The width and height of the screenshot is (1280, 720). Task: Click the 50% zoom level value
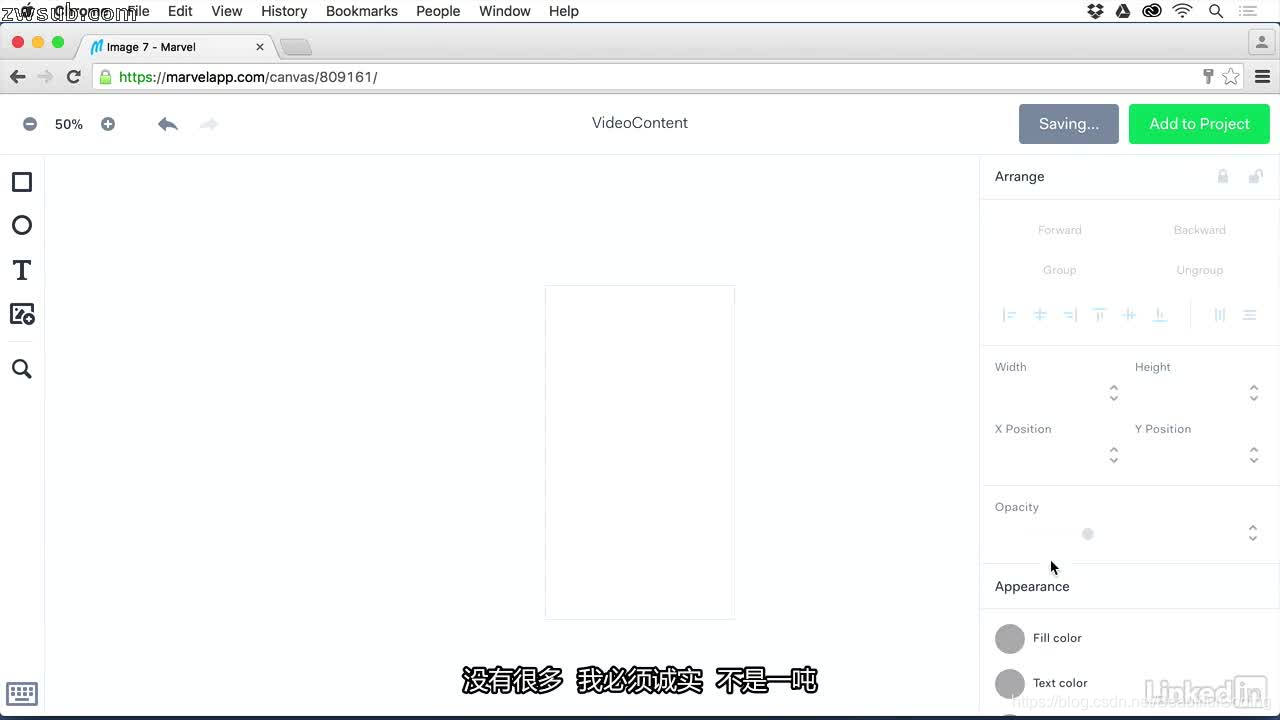pos(69,124)
